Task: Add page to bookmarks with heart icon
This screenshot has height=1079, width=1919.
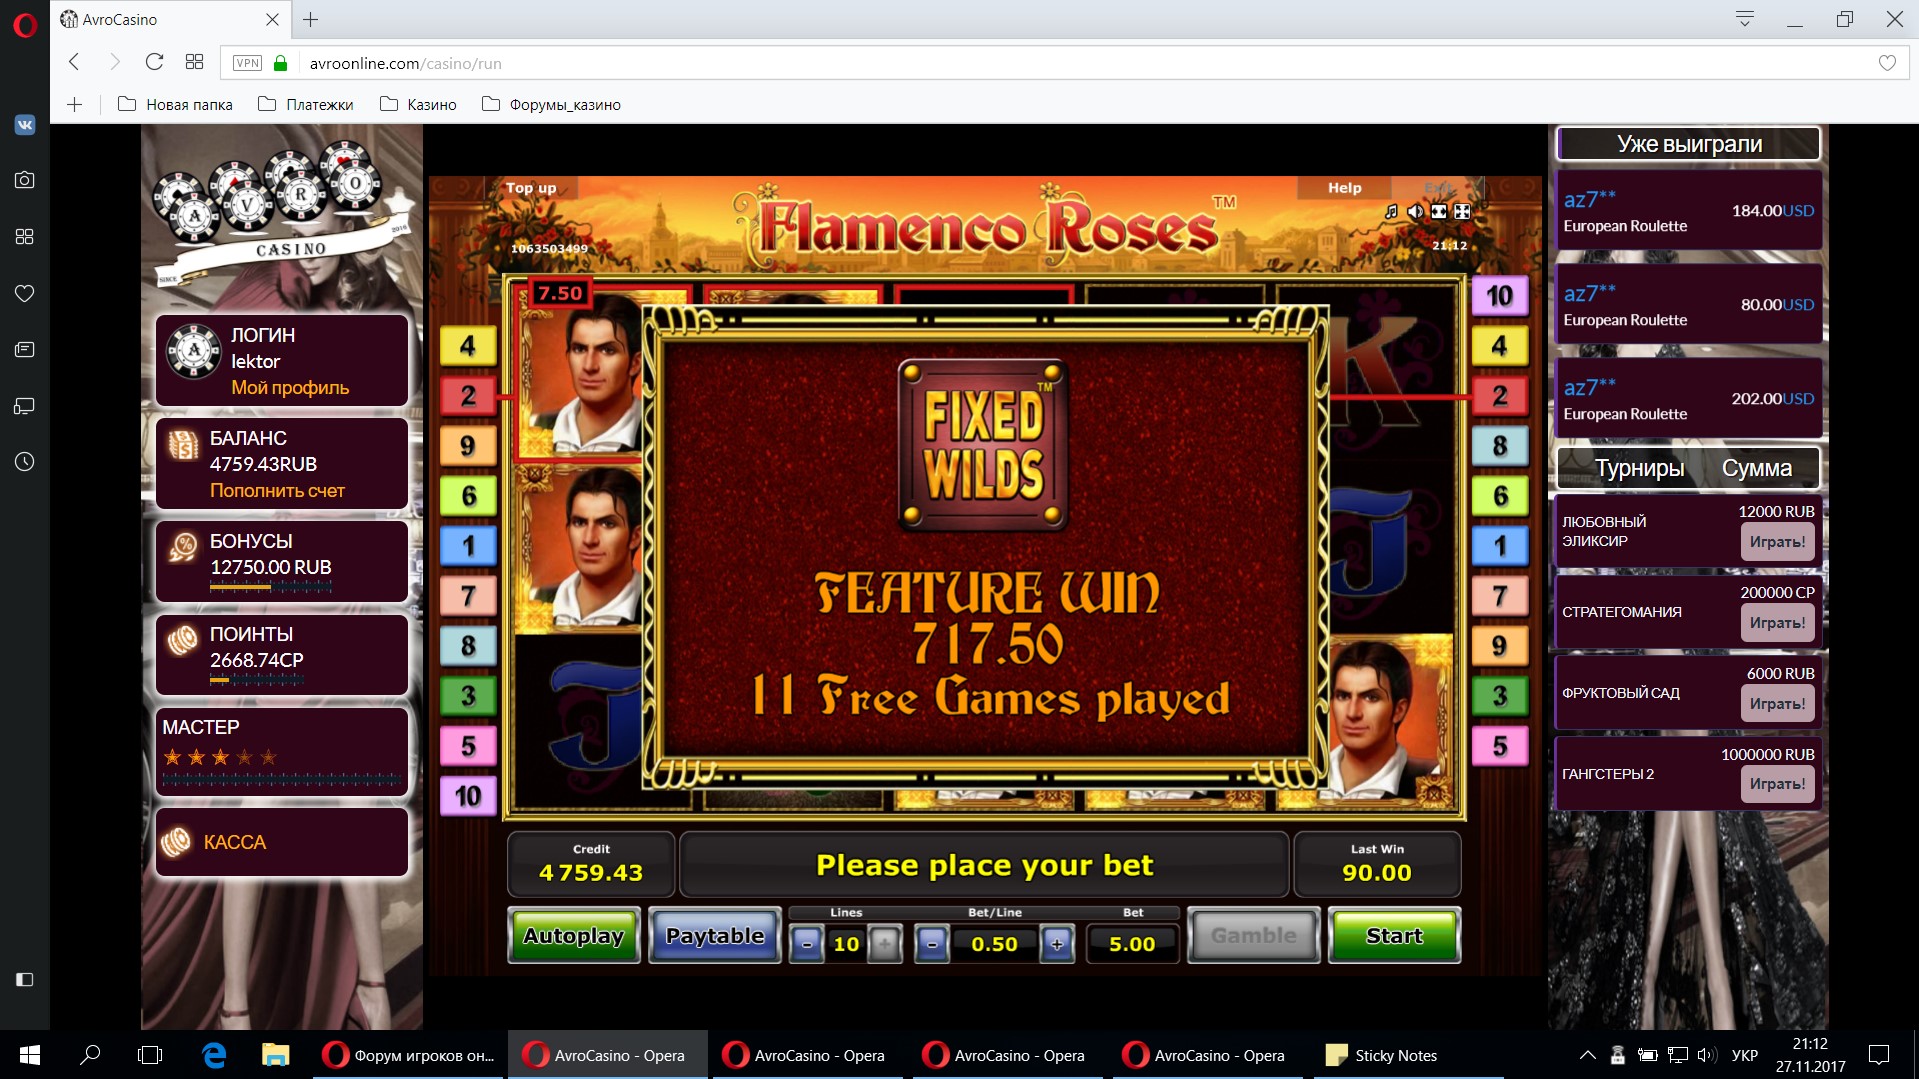Action: [1887, 63]
